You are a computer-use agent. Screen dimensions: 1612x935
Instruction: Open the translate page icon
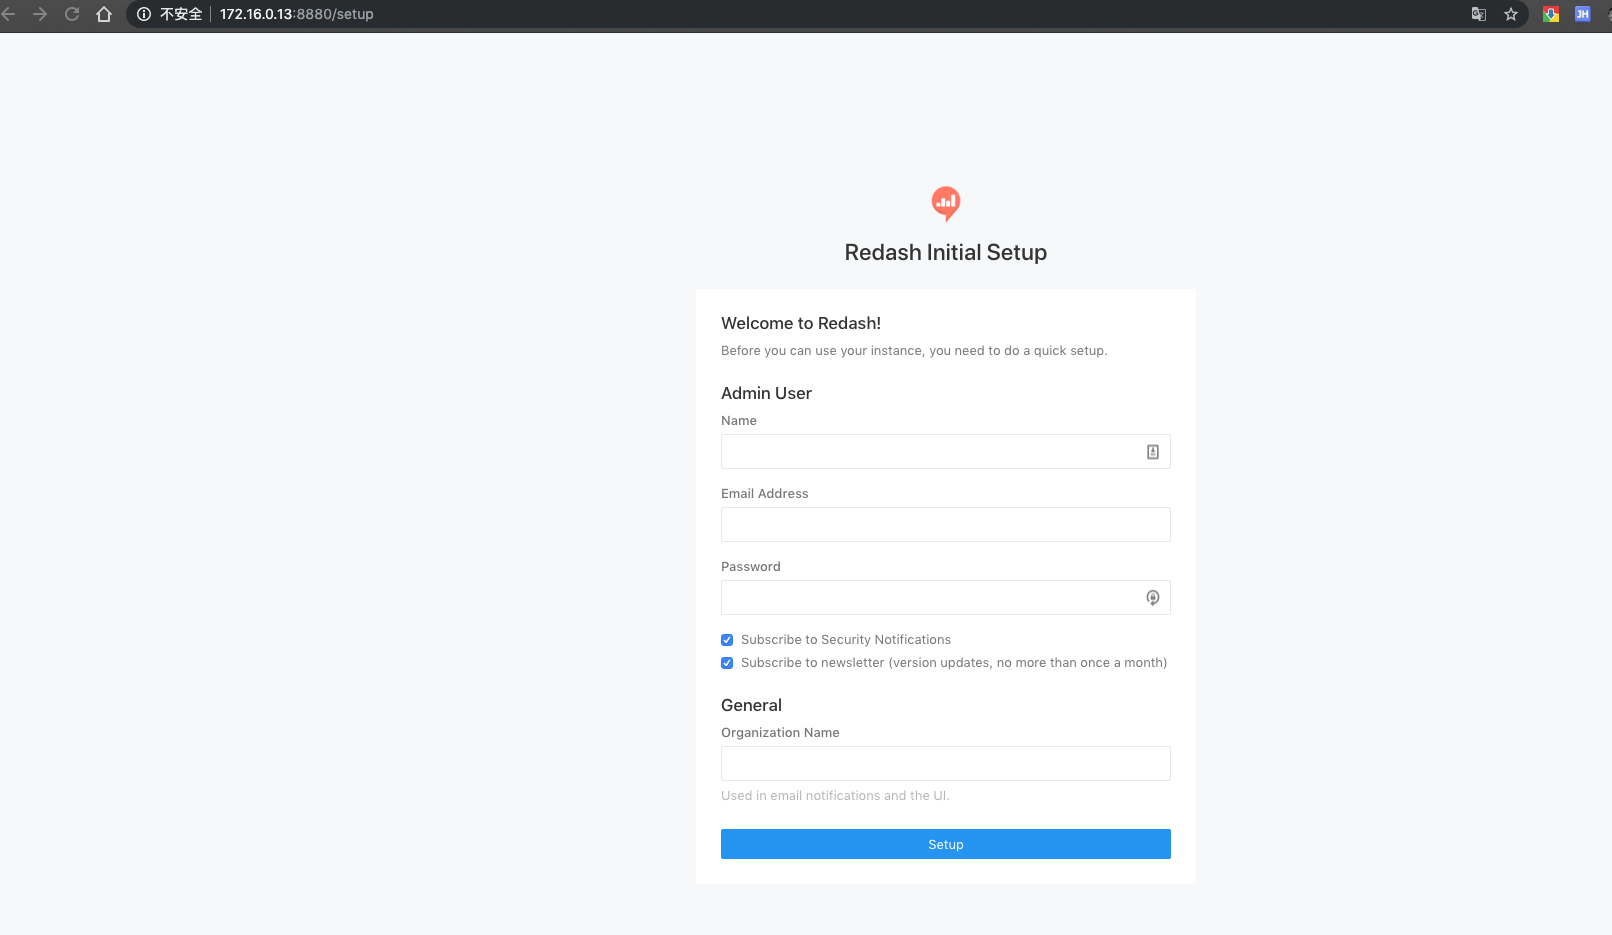coord(1479,14)
